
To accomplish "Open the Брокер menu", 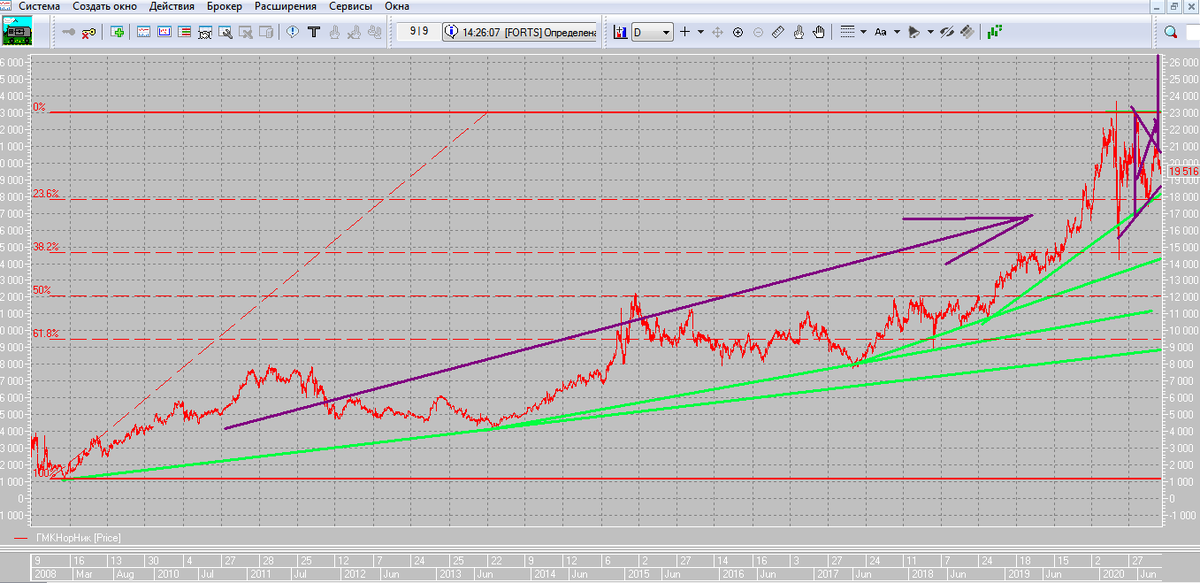I will pos(226,6).
